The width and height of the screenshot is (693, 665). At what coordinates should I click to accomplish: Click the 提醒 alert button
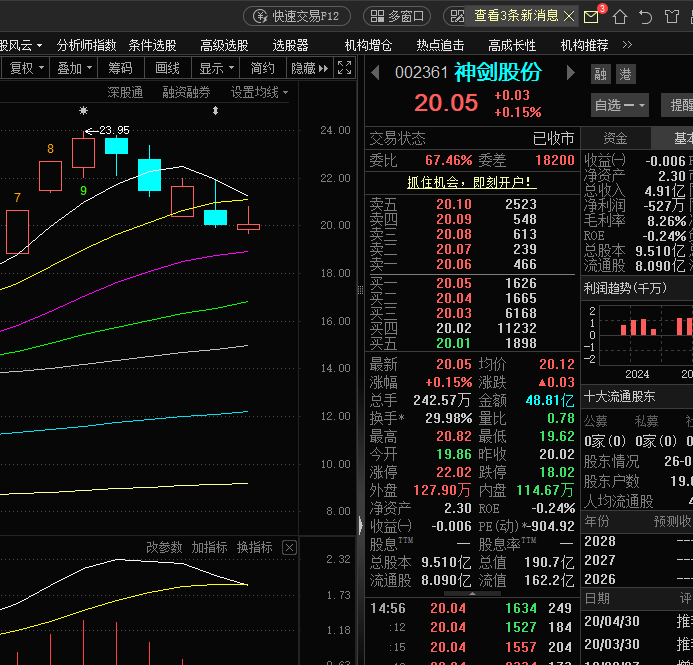pos(678,105)
